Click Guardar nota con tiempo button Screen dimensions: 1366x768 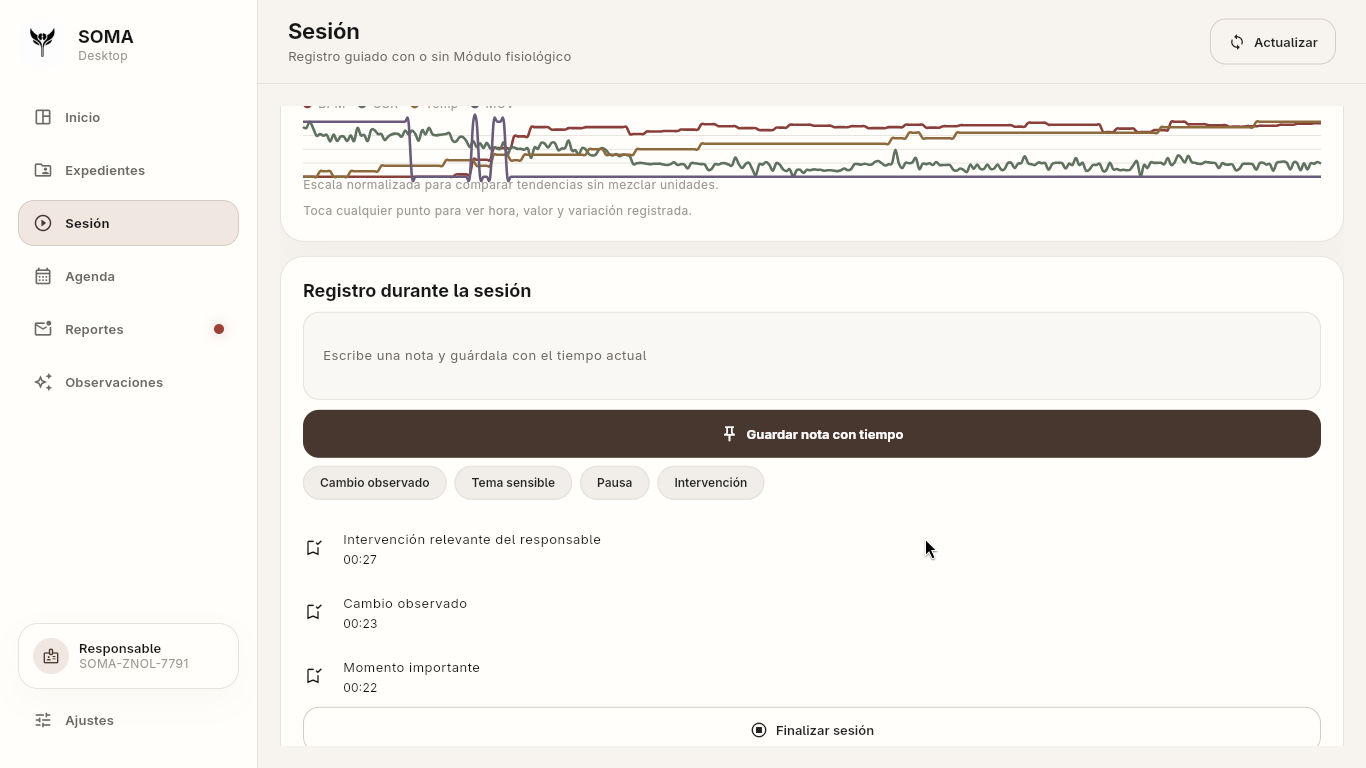811,434
